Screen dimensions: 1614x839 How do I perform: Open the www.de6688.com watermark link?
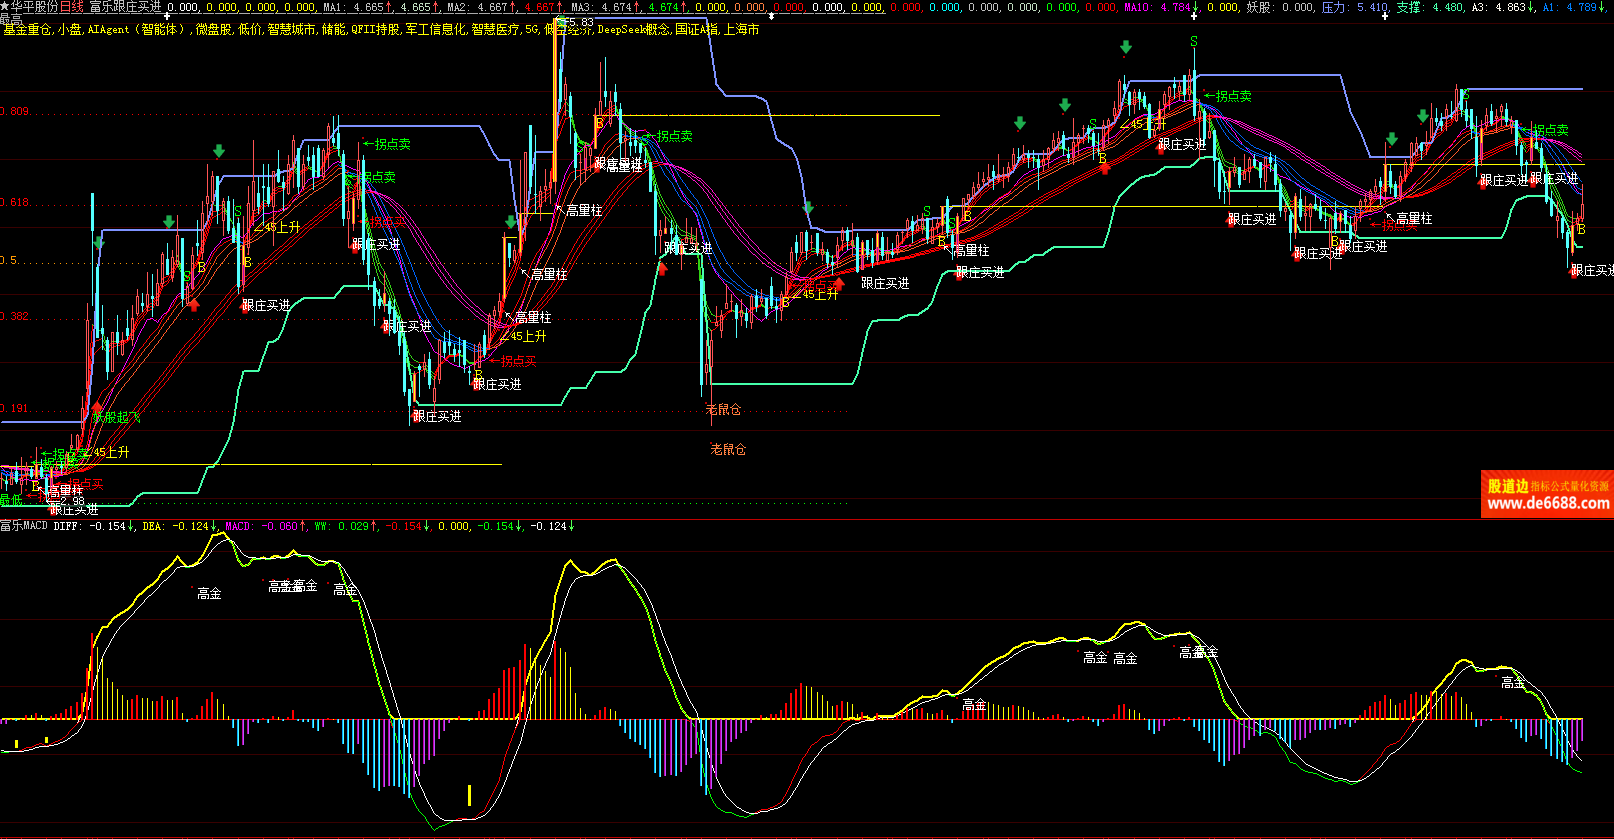[x=1547, y=504]
